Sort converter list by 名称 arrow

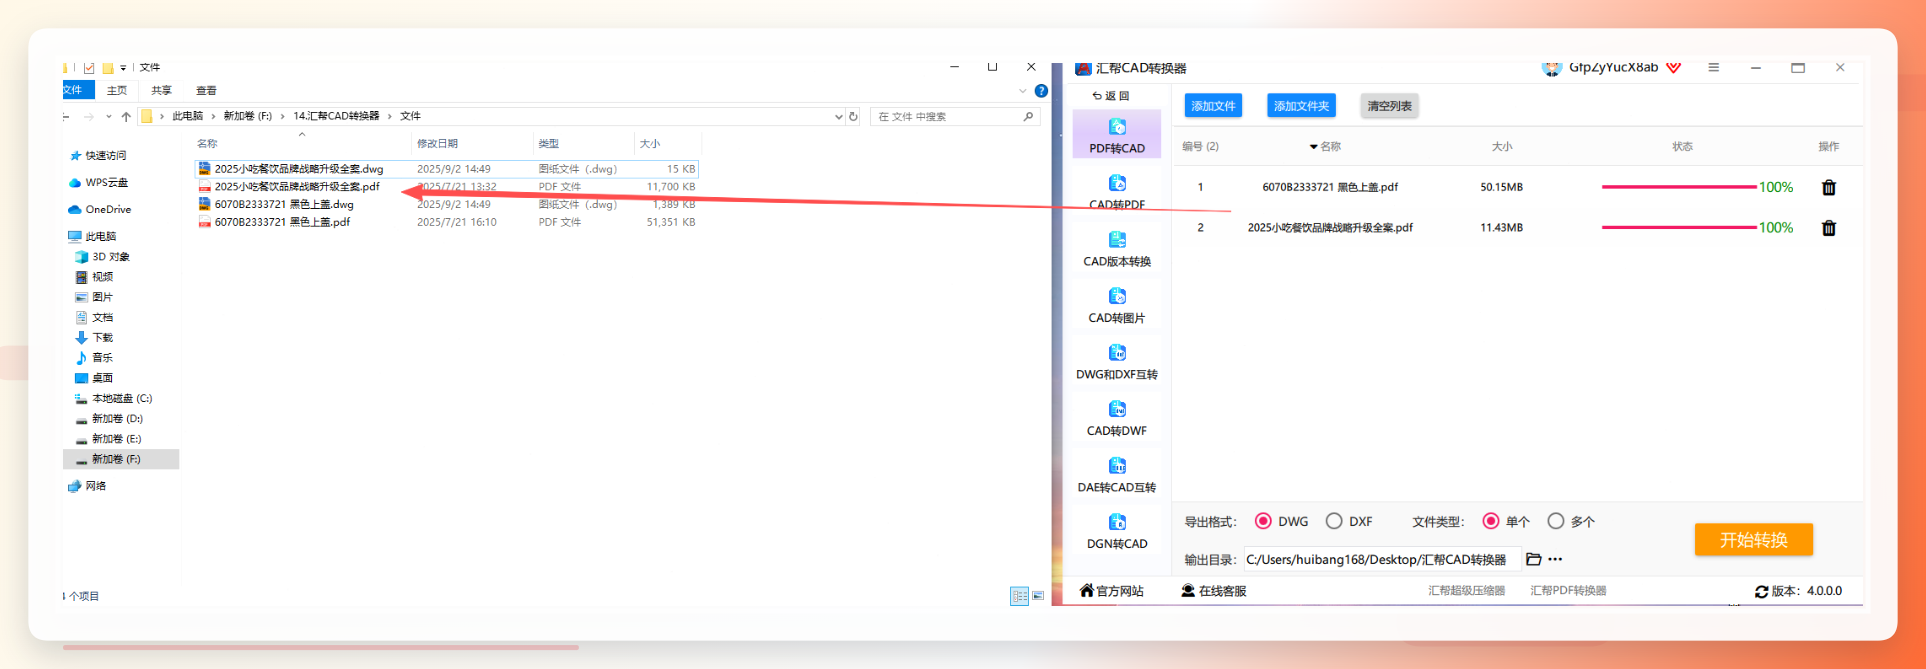click(1313, 147)
